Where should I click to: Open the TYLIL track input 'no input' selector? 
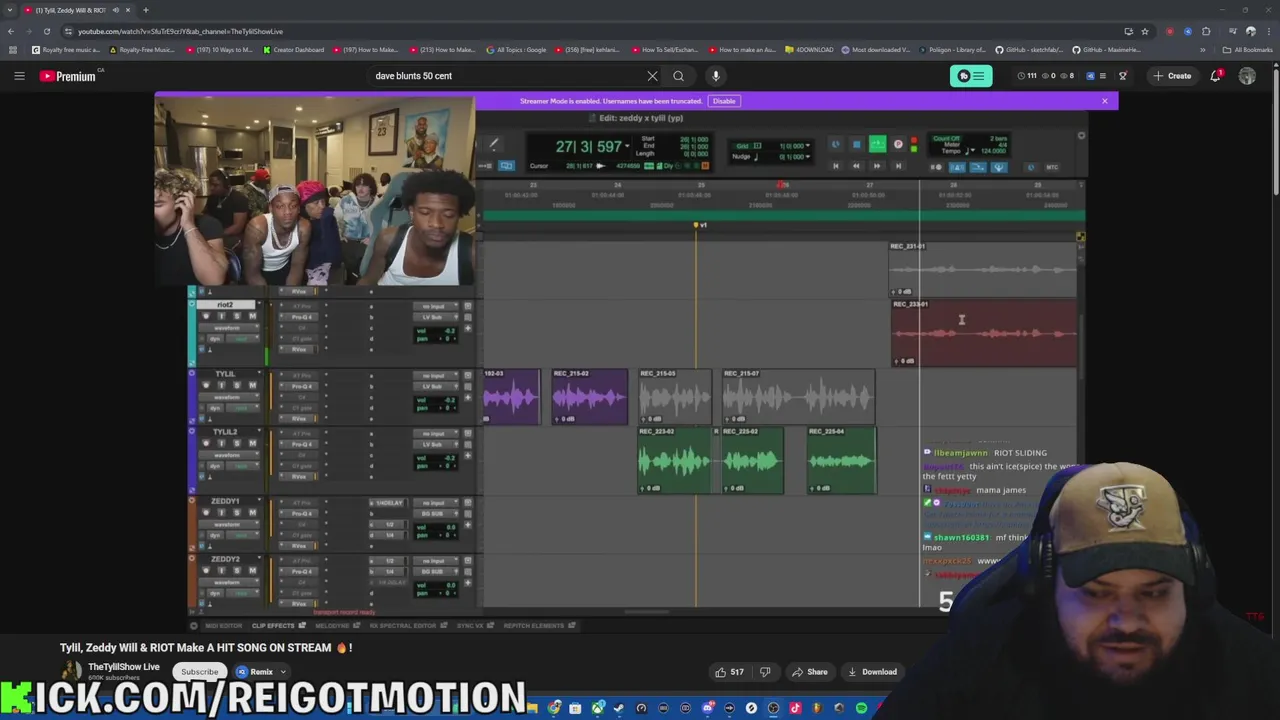click(x=435, y=376)
